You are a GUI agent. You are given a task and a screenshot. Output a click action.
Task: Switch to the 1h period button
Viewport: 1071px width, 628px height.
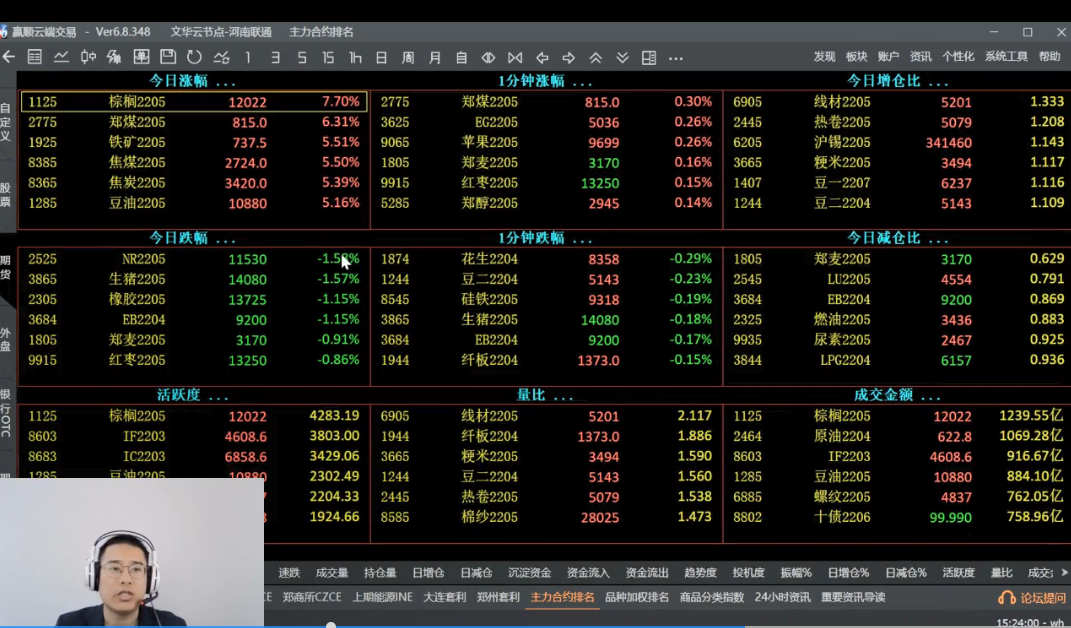355,57
